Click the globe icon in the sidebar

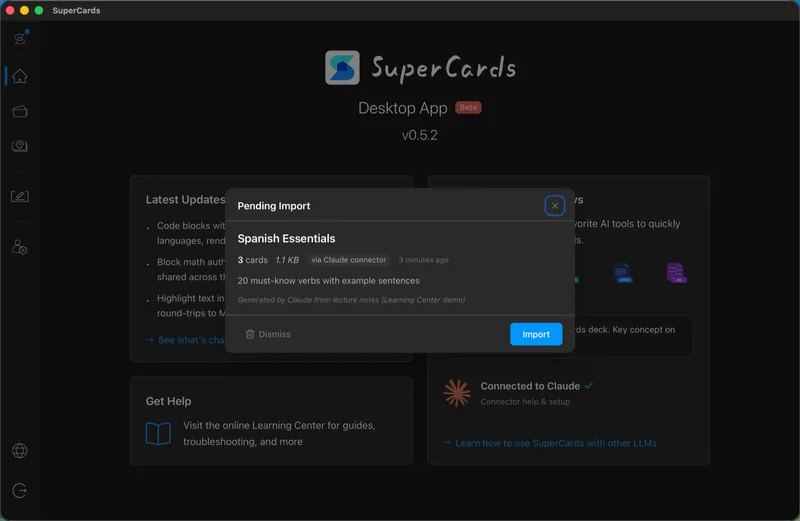point(20,451)
